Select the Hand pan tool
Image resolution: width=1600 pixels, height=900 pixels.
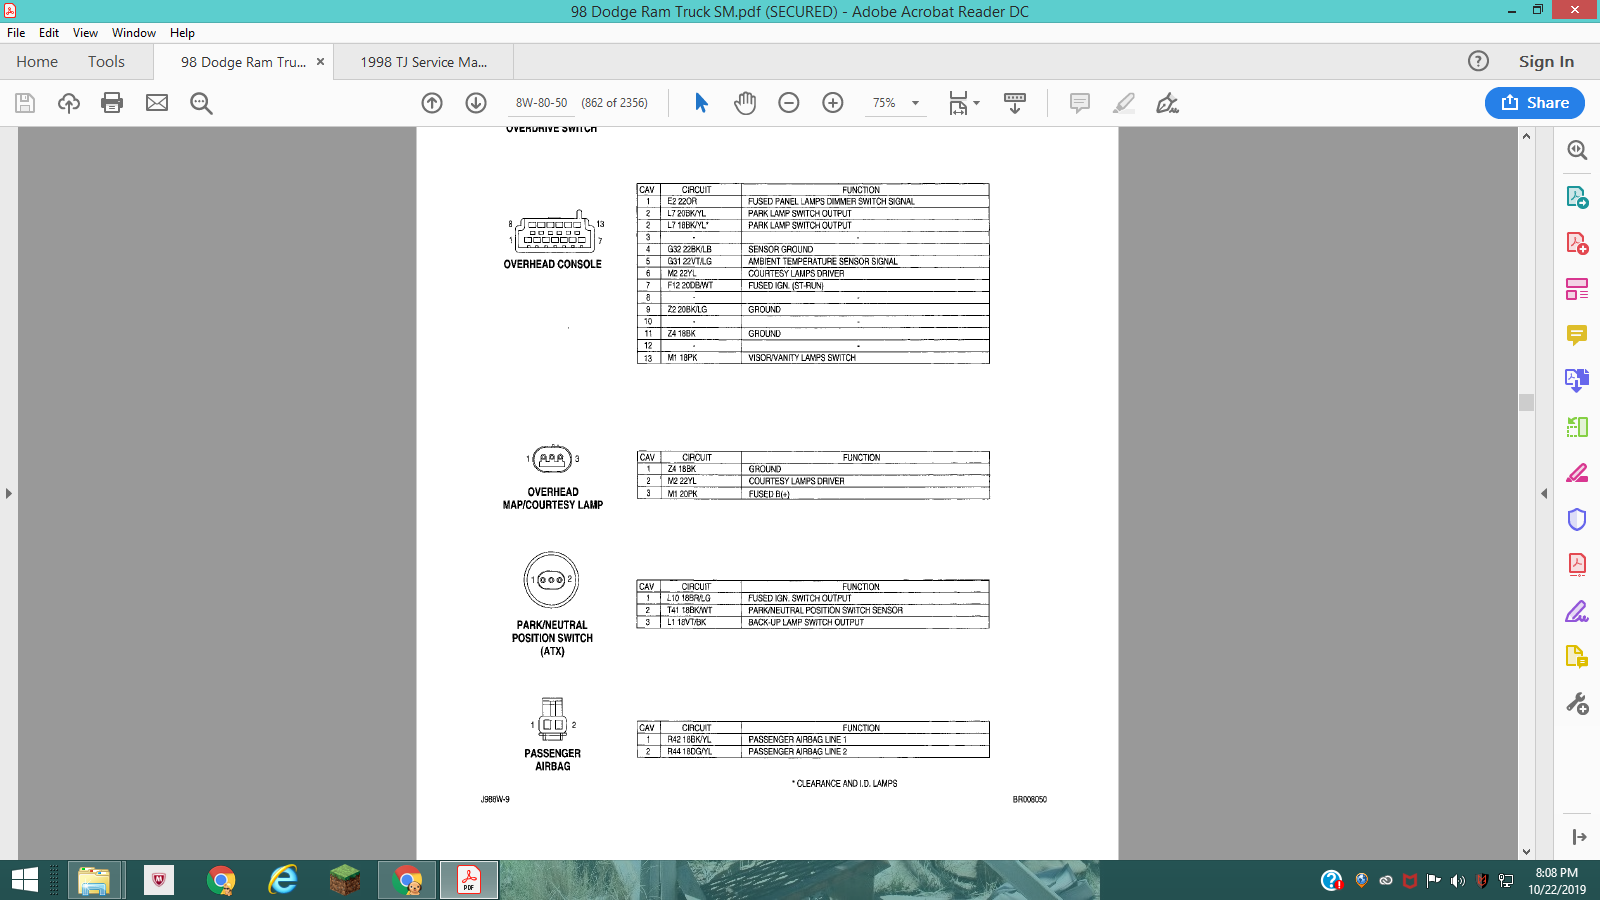(745, 103)
